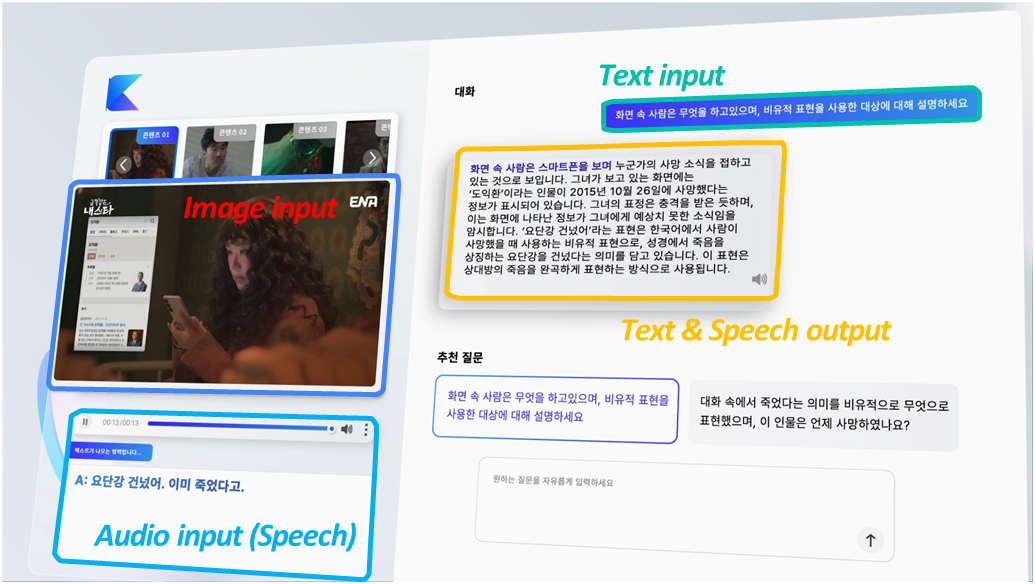Click the audio time 00:13/00:13

coord(120,422)
